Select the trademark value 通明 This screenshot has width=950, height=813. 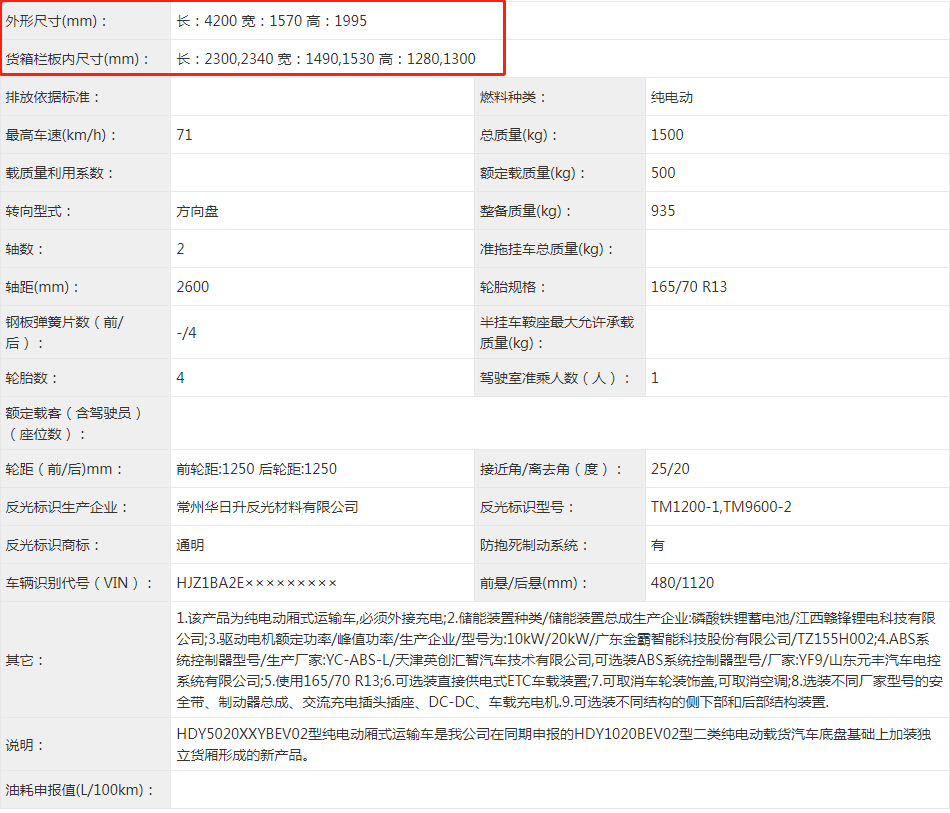click(x=190, y=545)
